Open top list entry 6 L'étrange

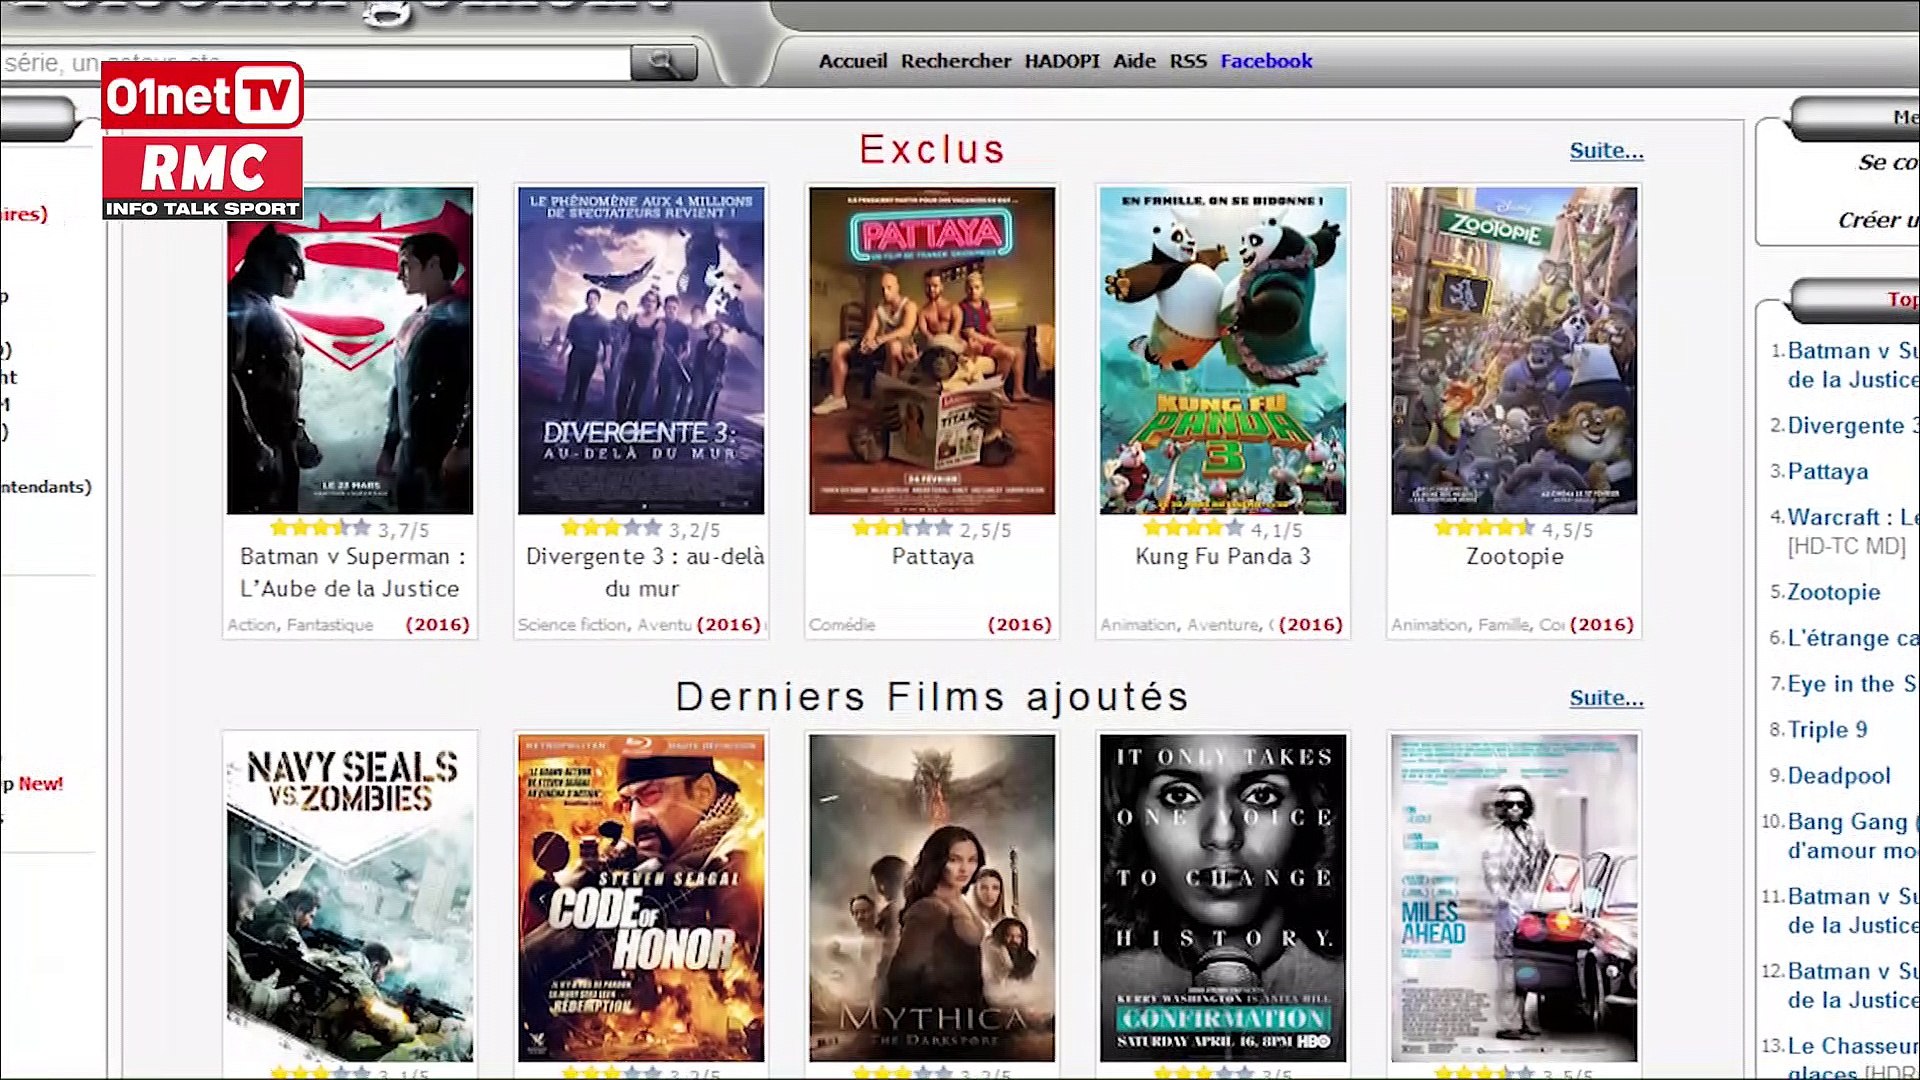coord(1853,639)
